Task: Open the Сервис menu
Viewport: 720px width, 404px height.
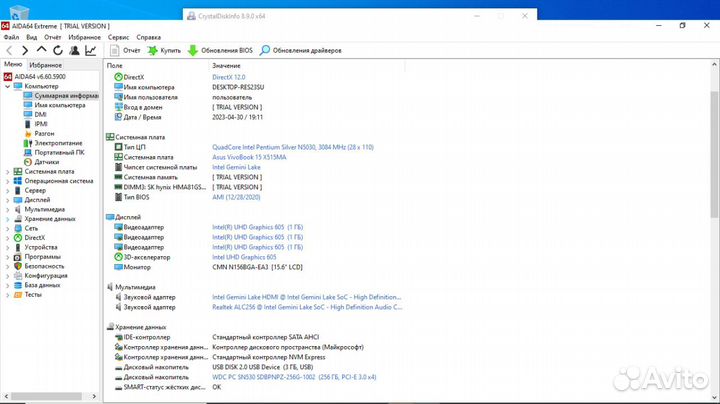Action: click(x=118, y=37)
